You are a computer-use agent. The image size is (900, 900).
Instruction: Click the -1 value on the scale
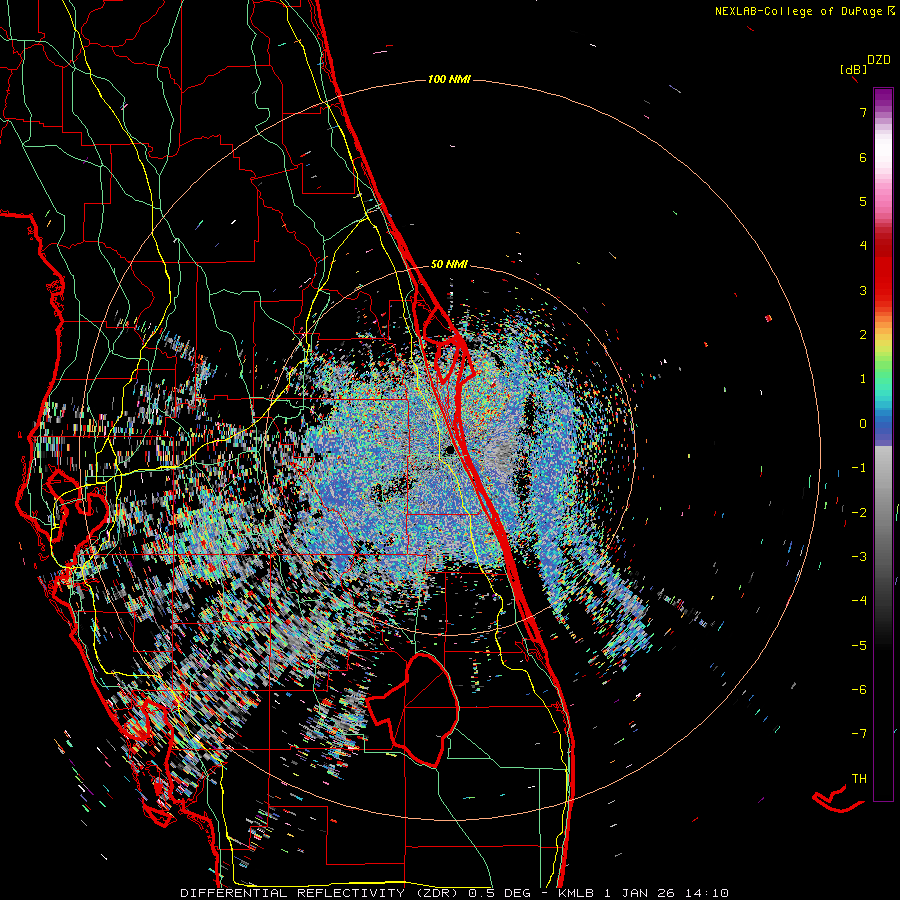tap(859, 468)
